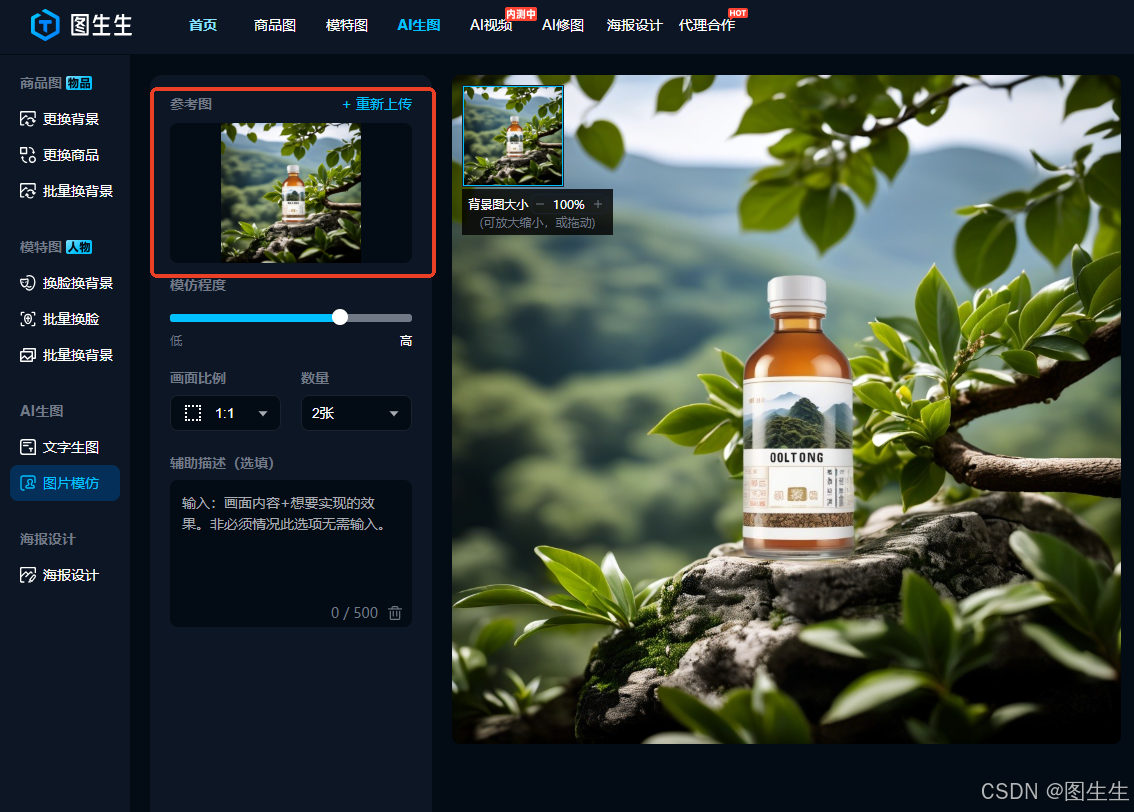
Task: Open the AI修图 top tab
Action: tap(563, 25)
